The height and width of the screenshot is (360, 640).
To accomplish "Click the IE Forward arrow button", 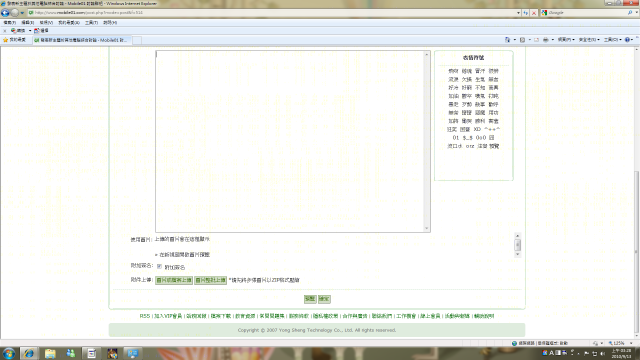I will pos(15,13).
